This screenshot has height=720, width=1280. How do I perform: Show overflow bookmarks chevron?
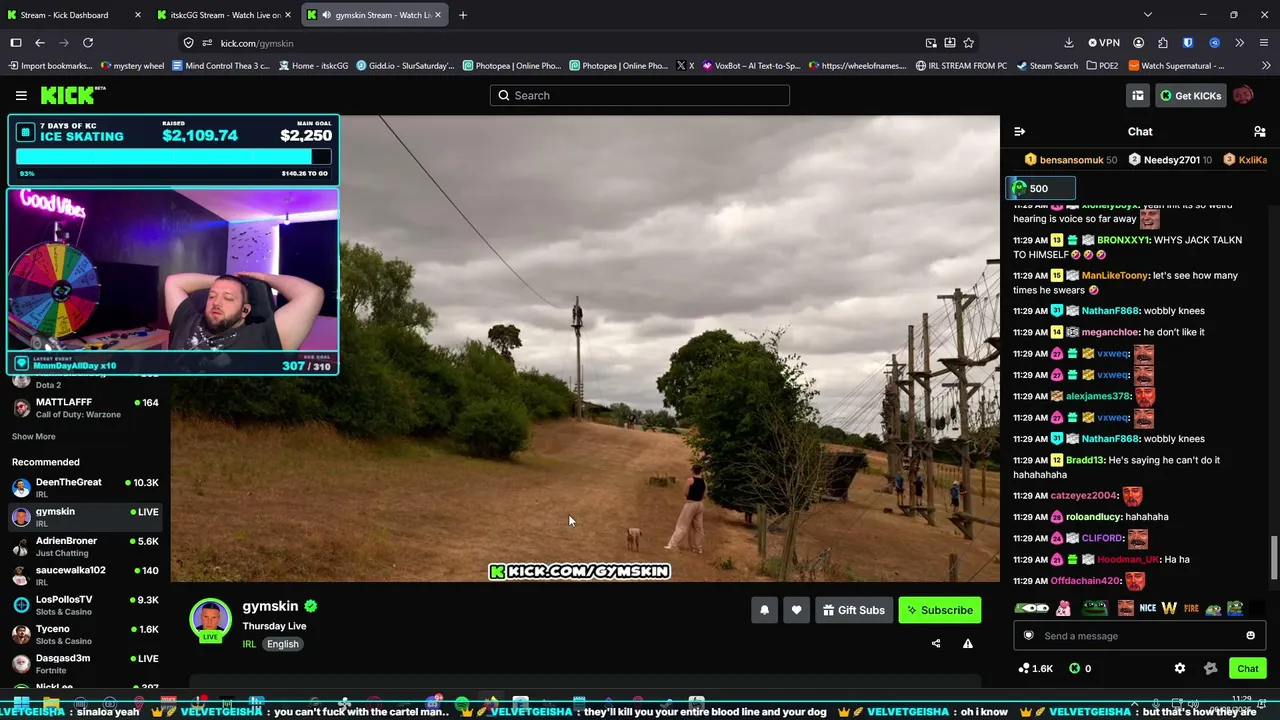[1265, 66]
